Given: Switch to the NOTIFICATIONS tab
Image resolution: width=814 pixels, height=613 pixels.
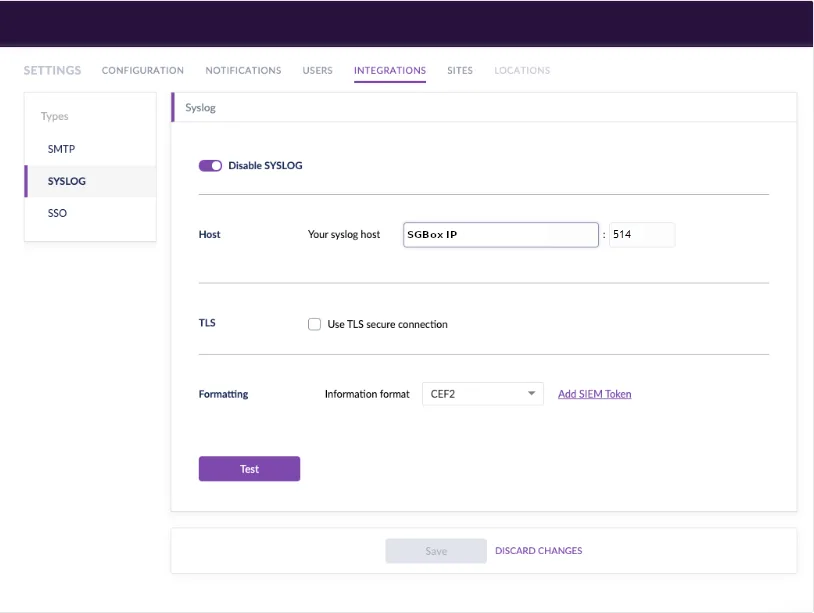Looking at the screenshot, I should (243, 70).
